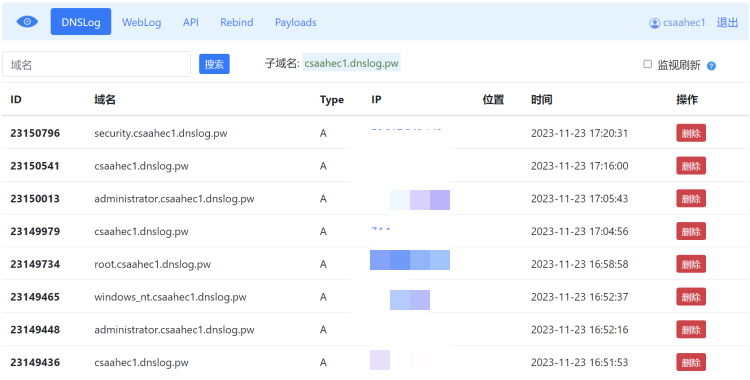Viewport: 750px width, 380px height.
Task: Enable the 监视刷新 checkbox
Action: click(648, 64)
